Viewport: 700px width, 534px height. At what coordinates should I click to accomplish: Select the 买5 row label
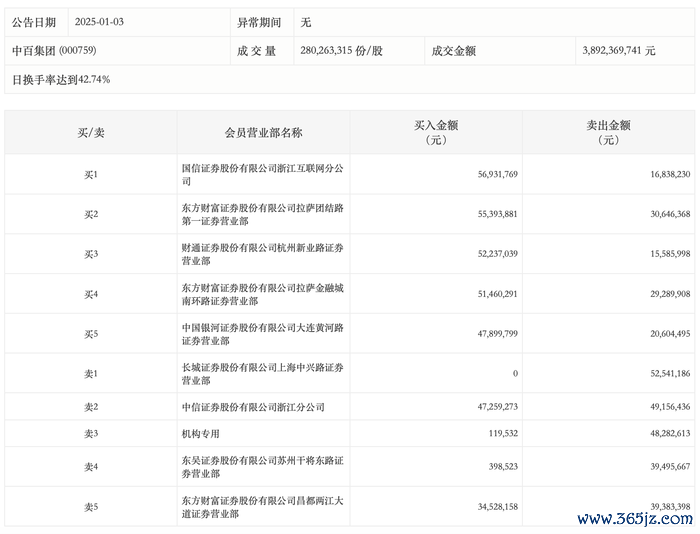[x=91, y=334]
